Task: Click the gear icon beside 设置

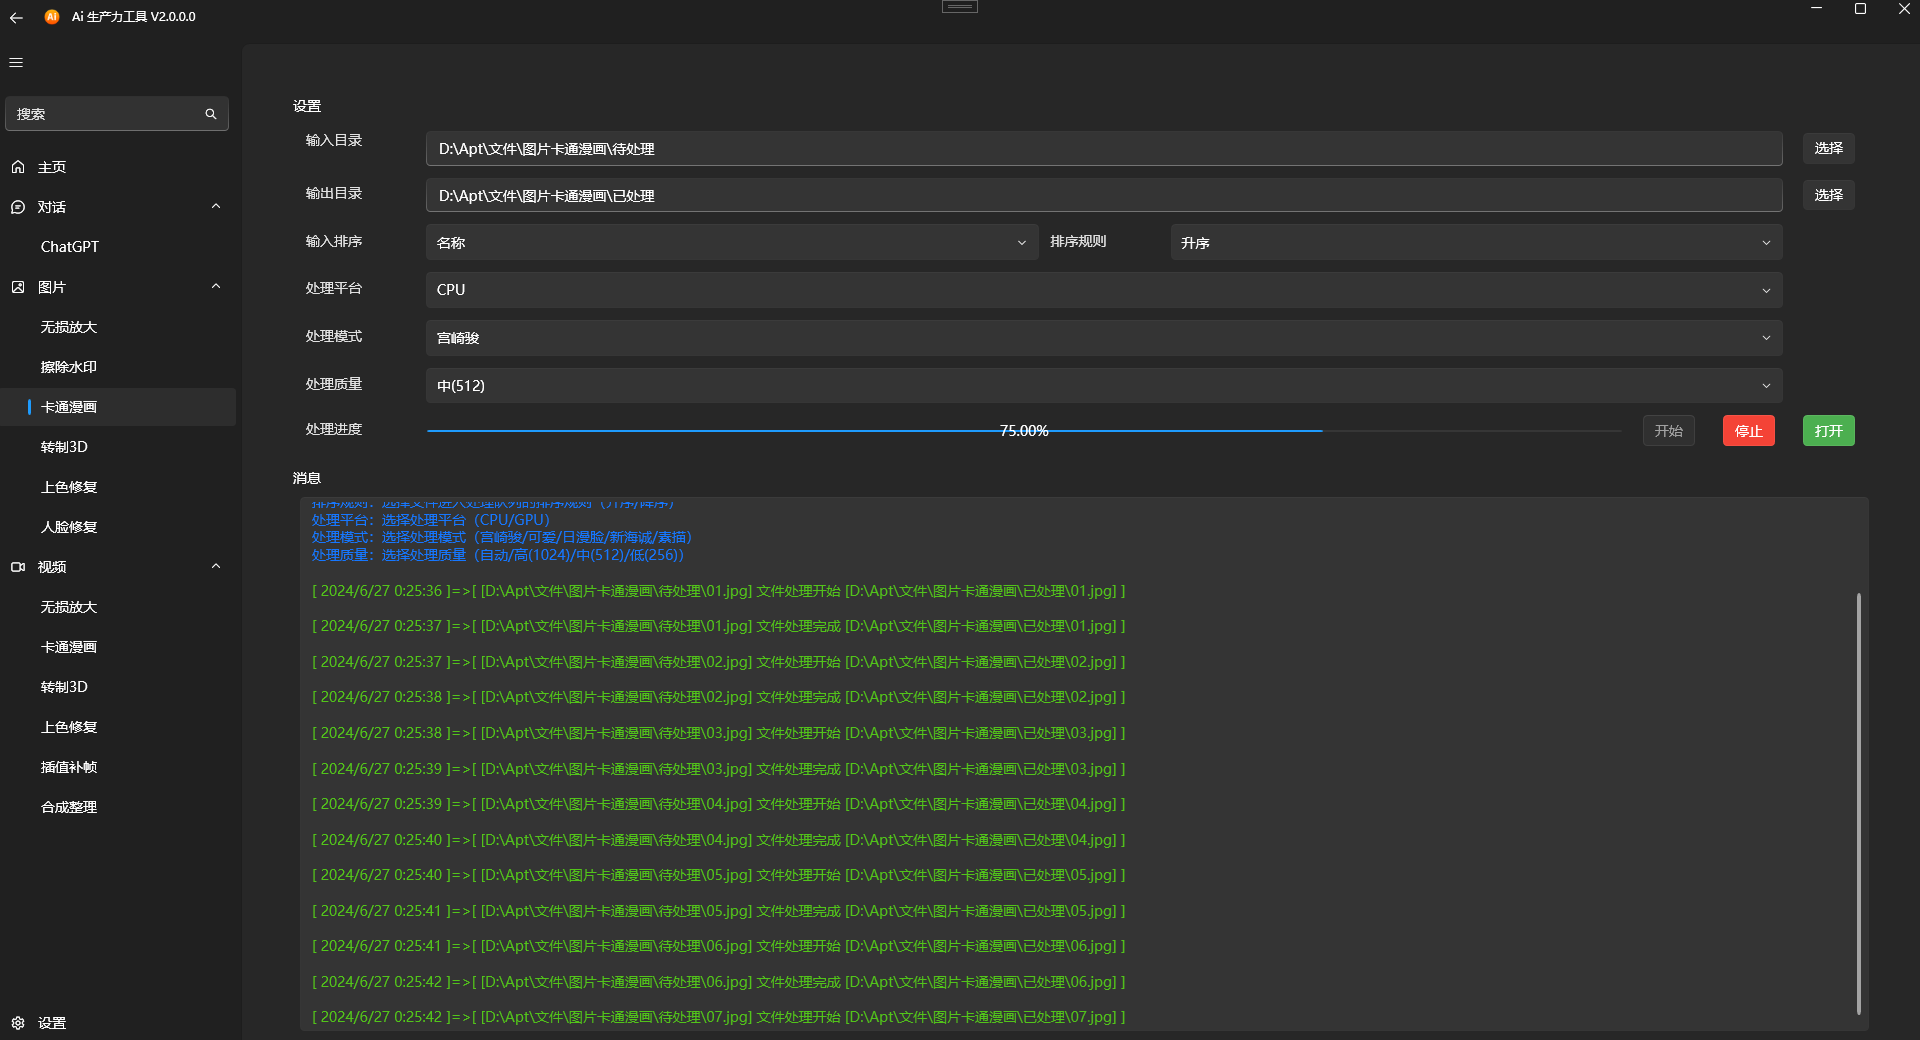Action: 18,1023
